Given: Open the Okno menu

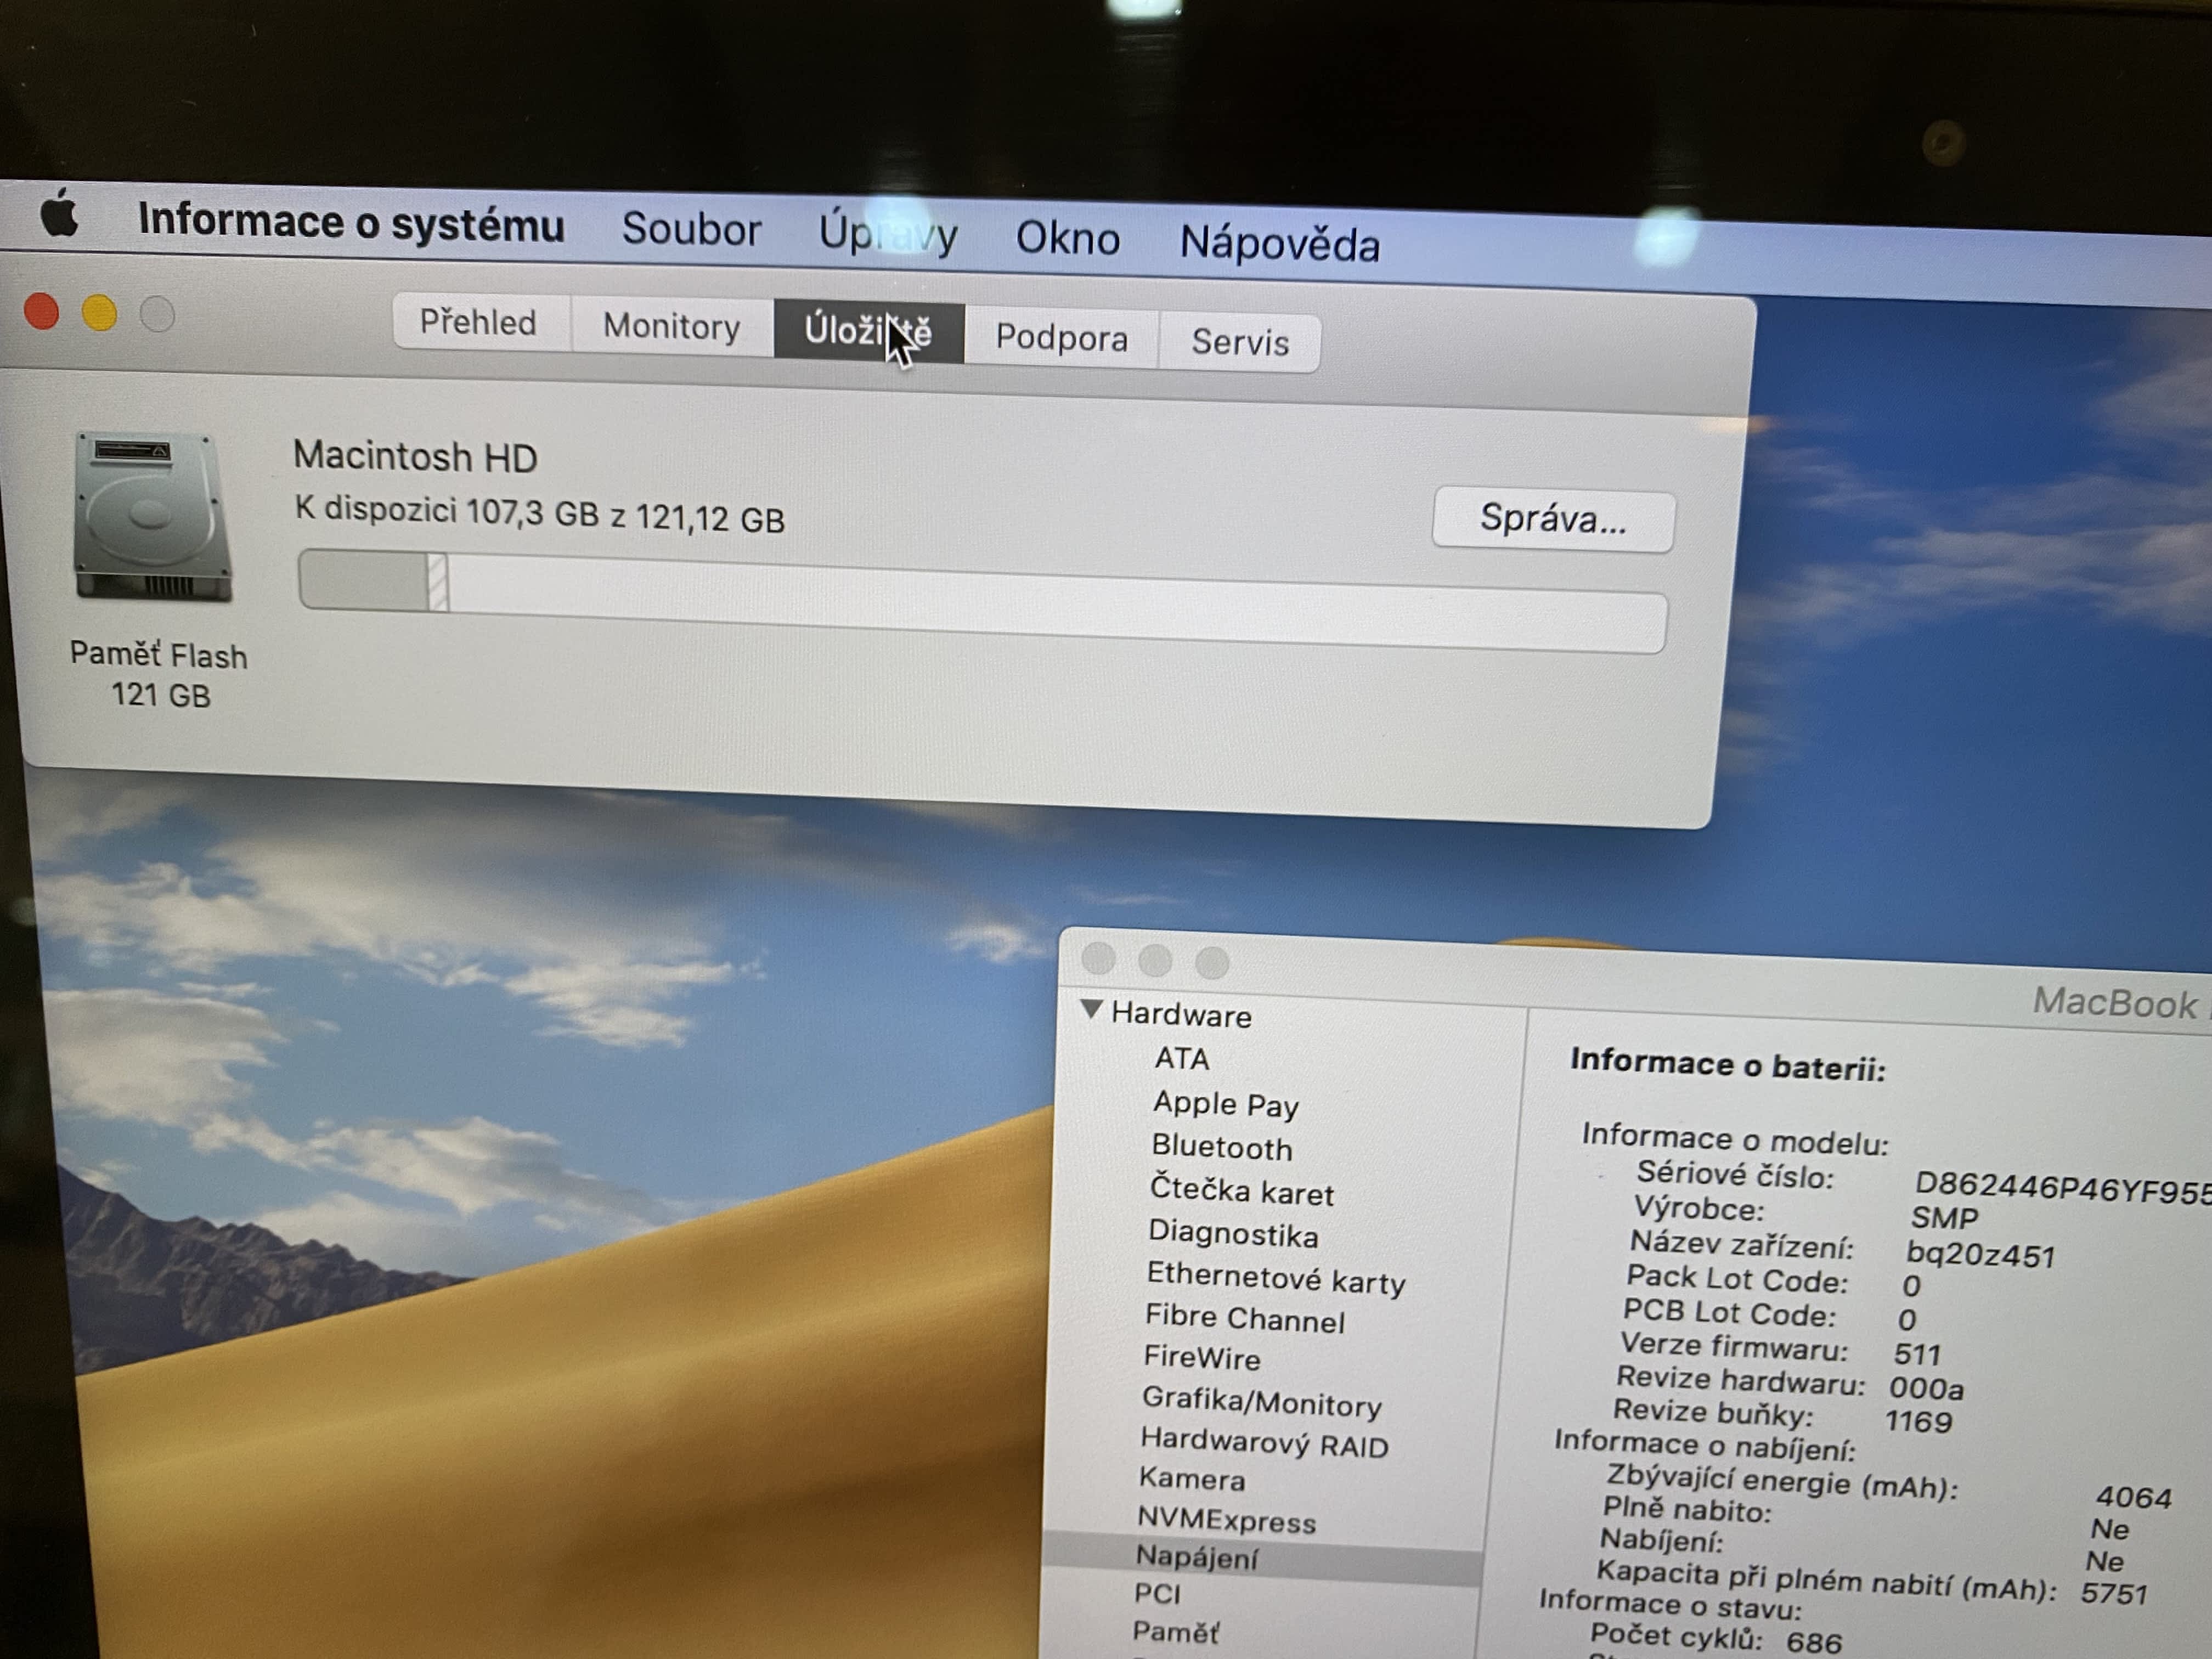Looking at the screenshot, I should [1067, 239].
